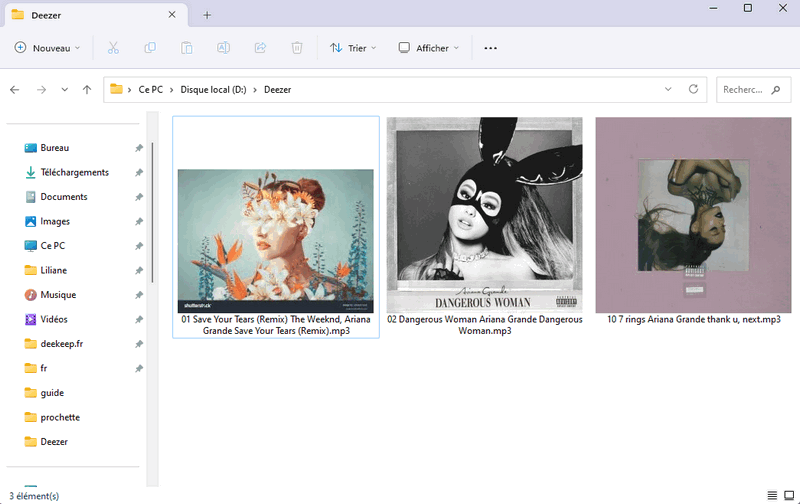This screenshot has width=800, height=504.
Task: Click filename 01 Save Your Tears (Remix)
Action: pyautogui.click(x=276, y=325)
